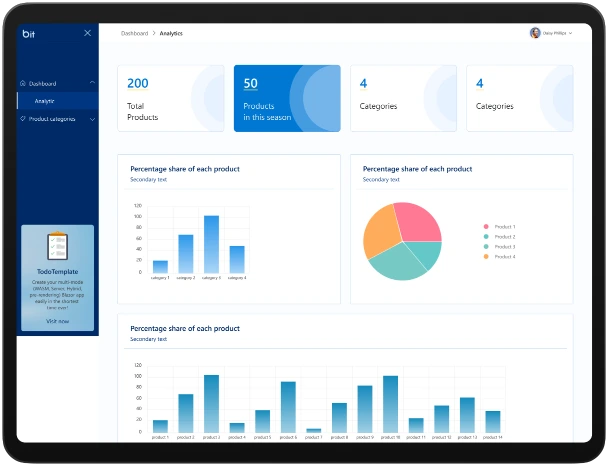Close the sidebar with the X icon
608x466 pixels.
tap(87, 33)
